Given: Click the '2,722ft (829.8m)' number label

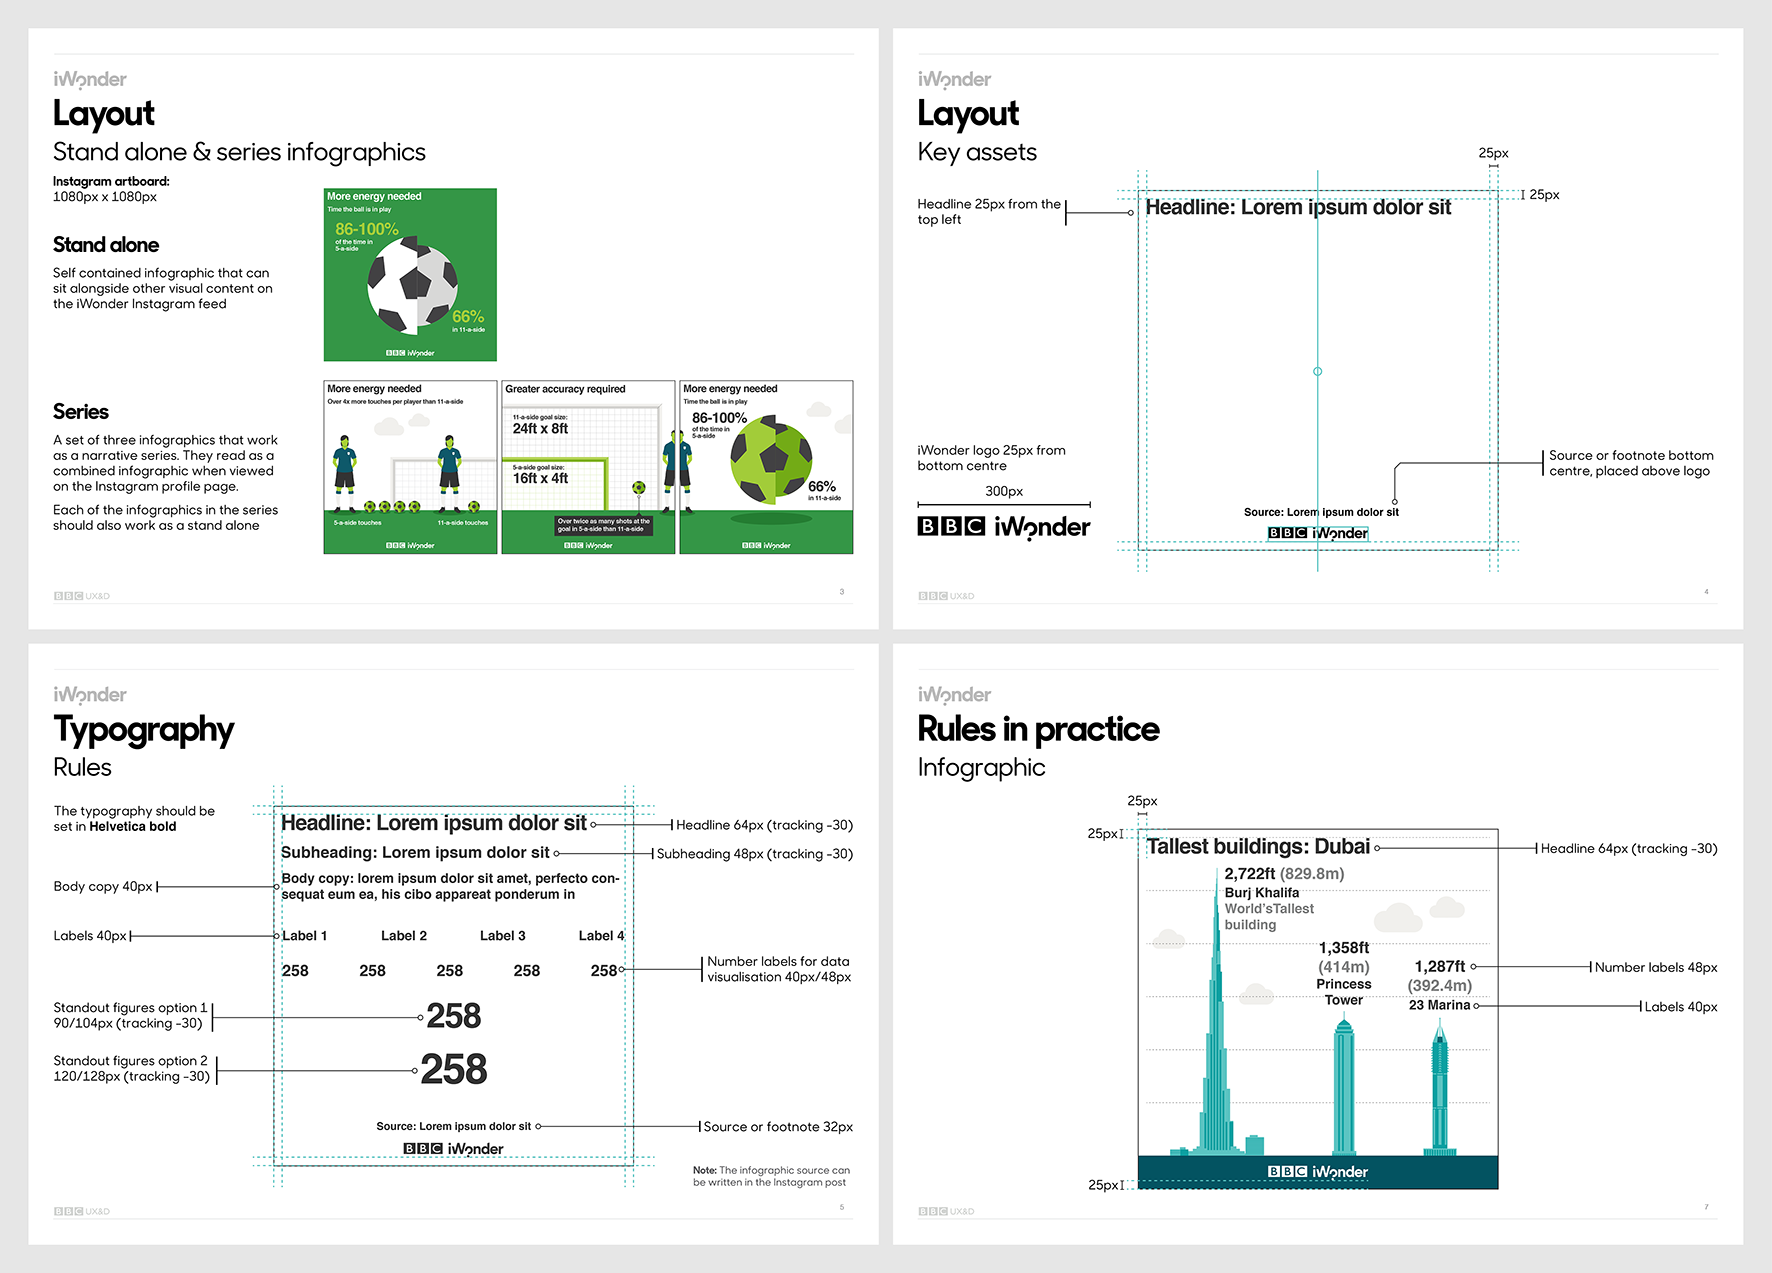Looking at the screenshot, I should [1284, 874].
